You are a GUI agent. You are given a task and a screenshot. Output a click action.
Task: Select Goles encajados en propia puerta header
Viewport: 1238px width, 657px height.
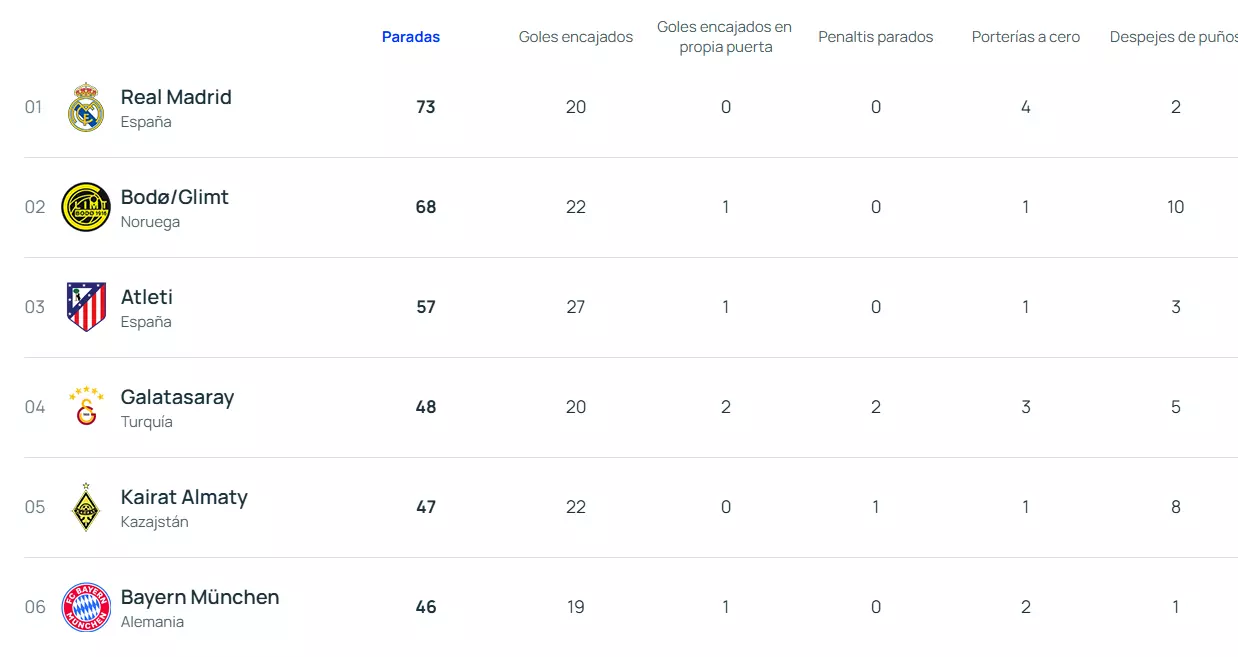726,37
